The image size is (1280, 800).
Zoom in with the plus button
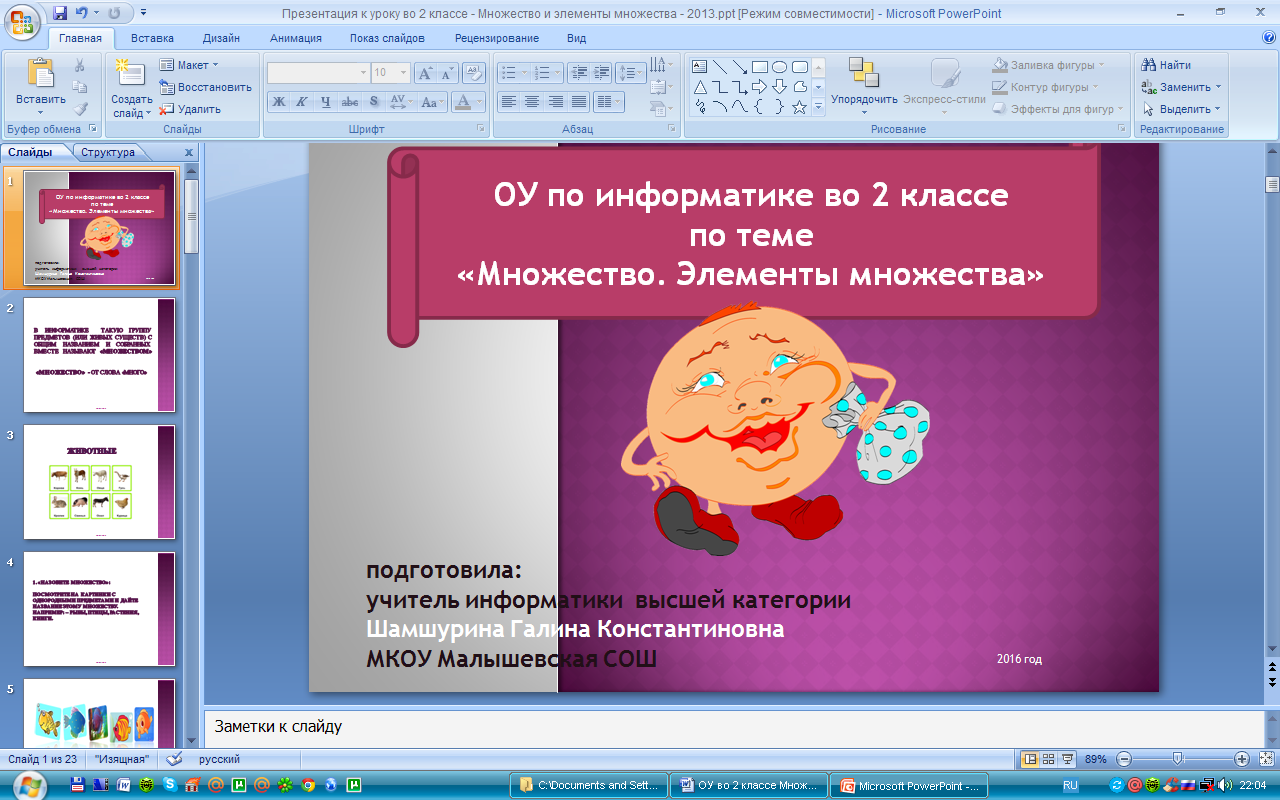point(1242,759)
